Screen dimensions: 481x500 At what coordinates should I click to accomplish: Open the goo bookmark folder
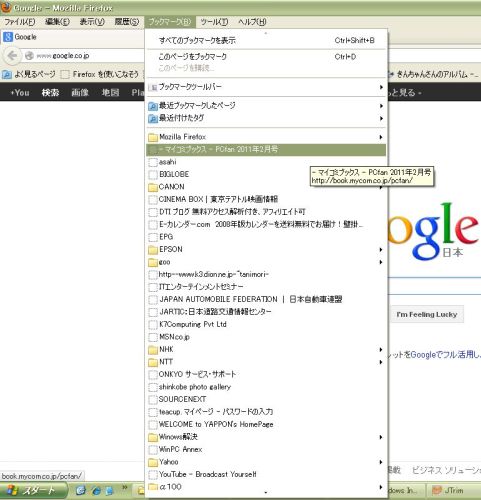click(266, 262)
